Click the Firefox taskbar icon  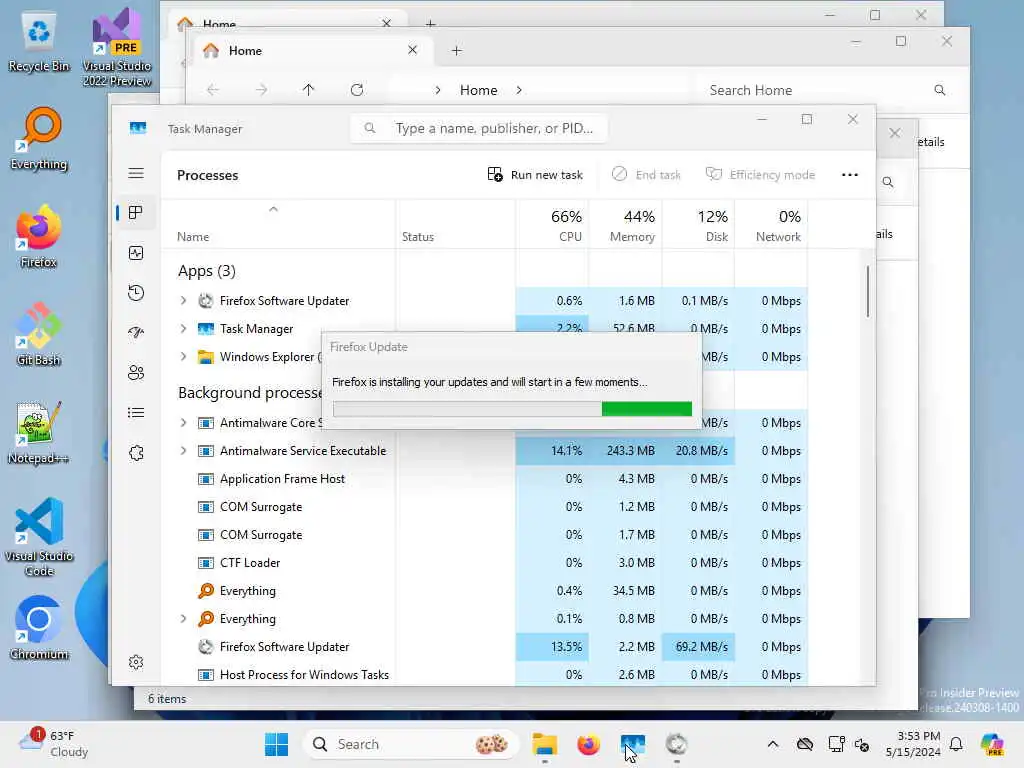point(588,744)
